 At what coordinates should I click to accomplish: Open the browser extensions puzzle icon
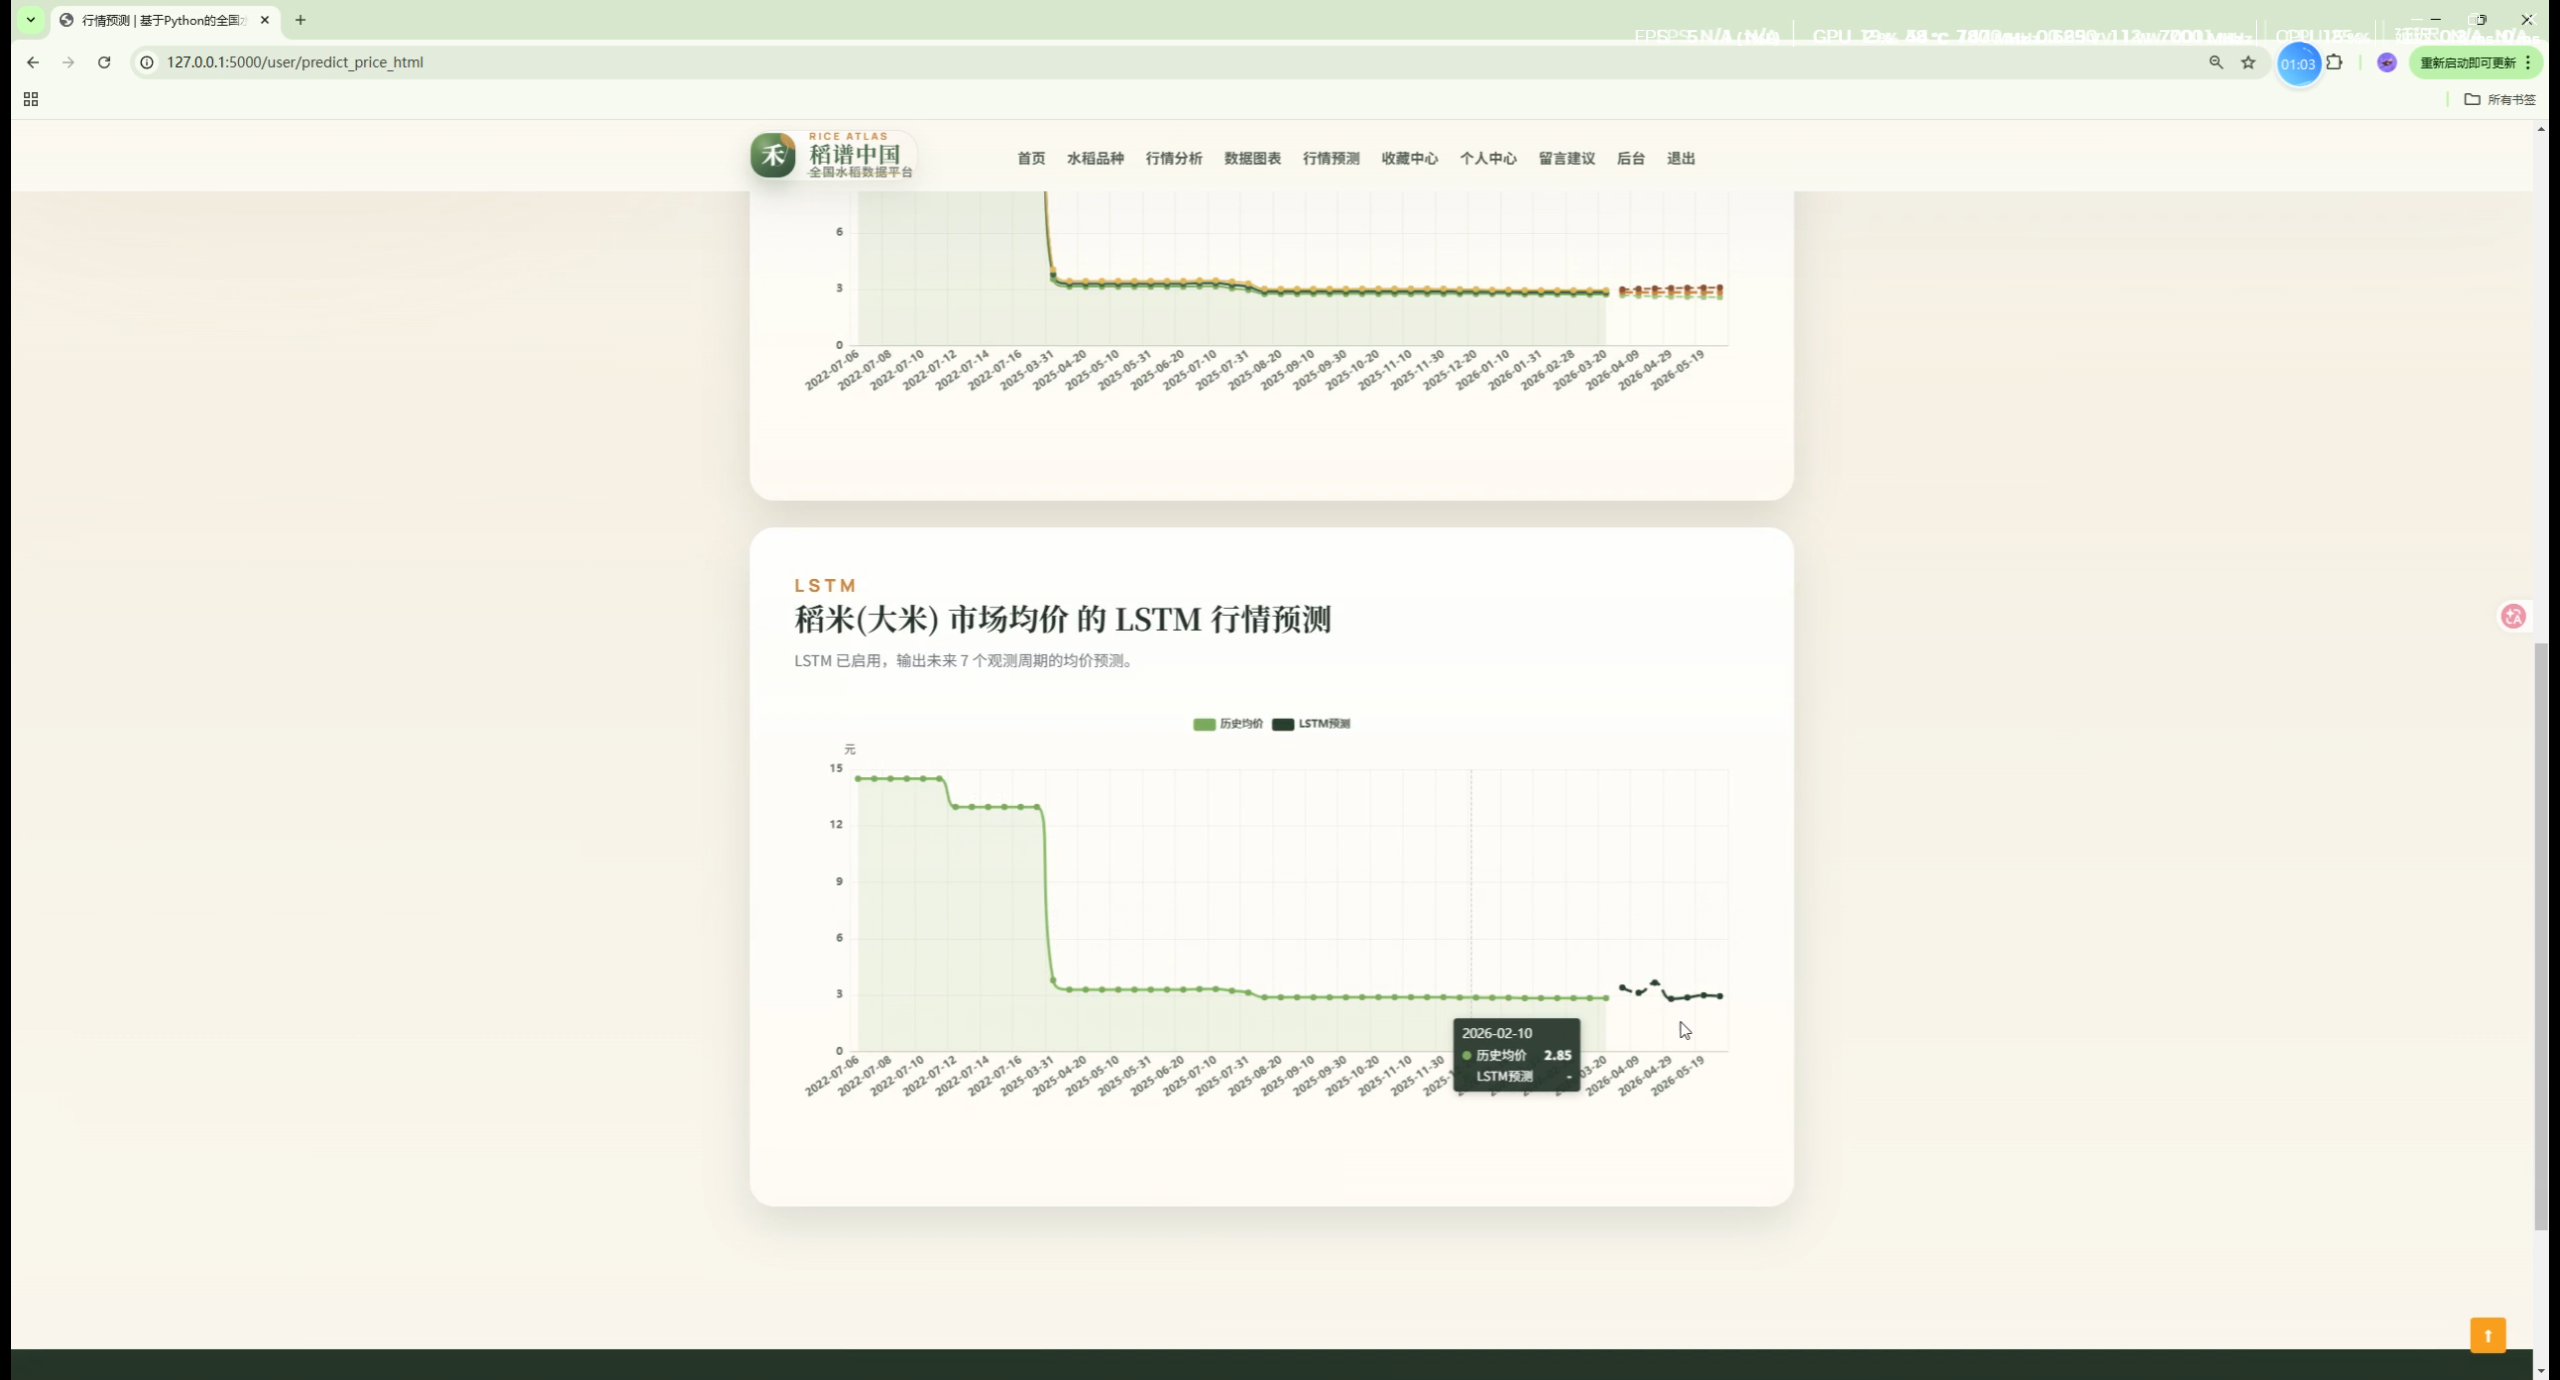click(x=2334, y=62)
